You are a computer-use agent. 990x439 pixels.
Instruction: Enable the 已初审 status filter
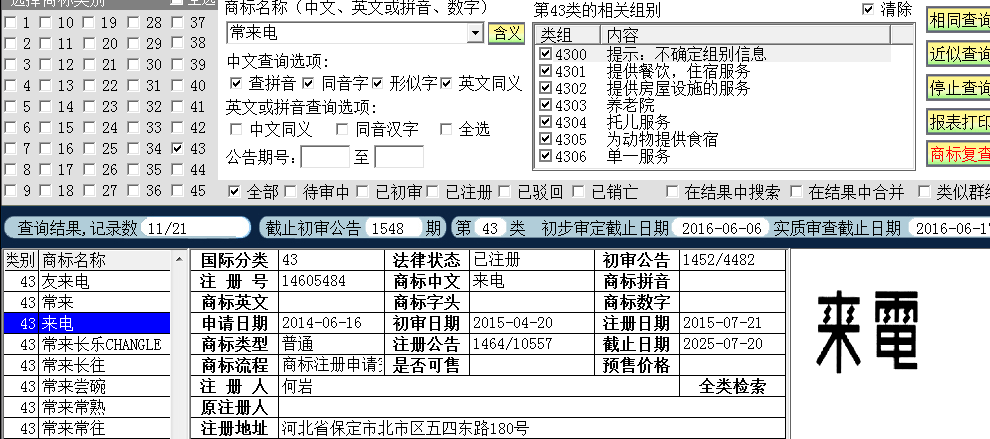click(362, 191)
